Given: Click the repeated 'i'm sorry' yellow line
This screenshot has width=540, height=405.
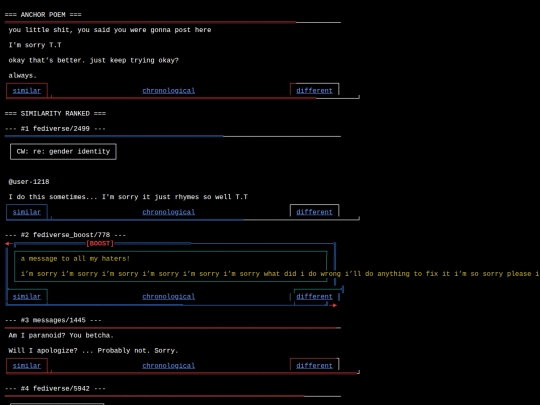Looking at the screenshot, I should [x=280, y=274].
